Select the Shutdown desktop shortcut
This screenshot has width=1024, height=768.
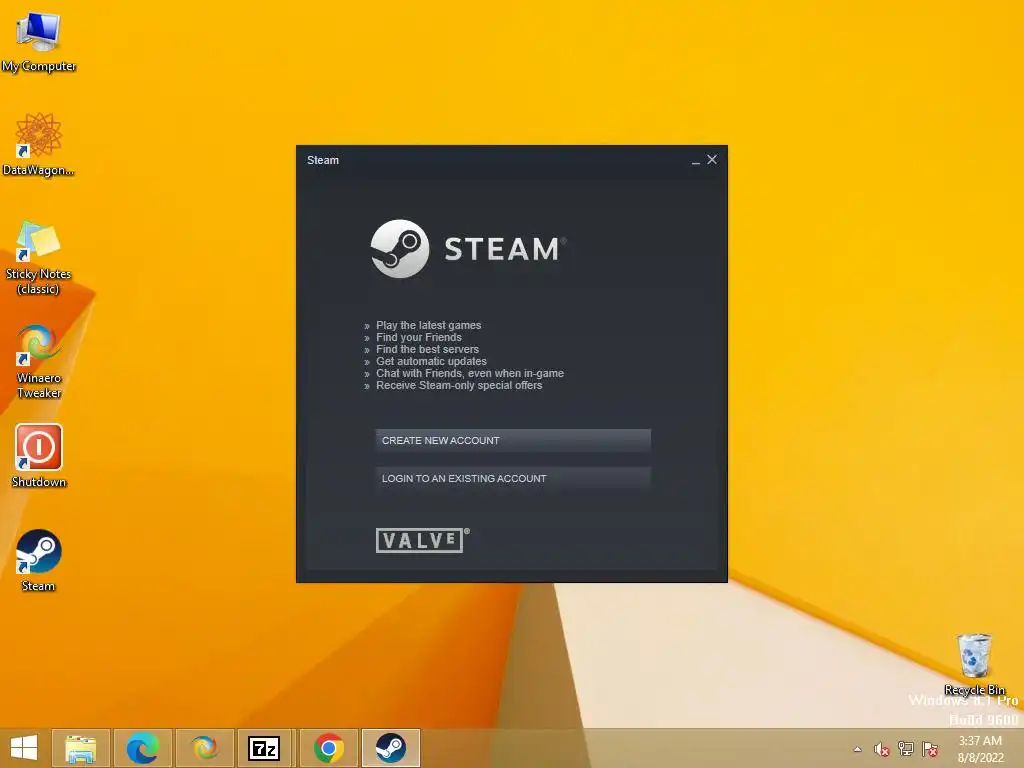click(39, 456)
